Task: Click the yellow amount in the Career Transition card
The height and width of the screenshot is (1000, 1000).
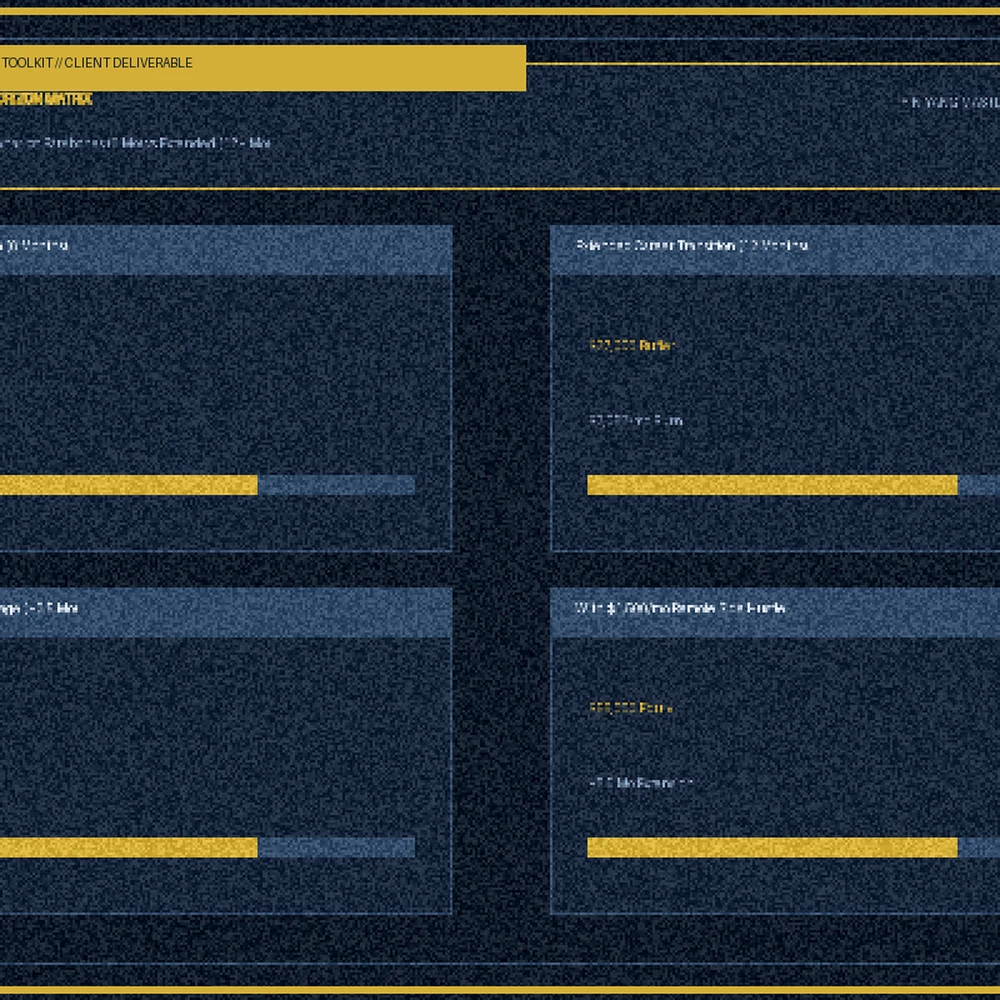Action: click(x=632, y=345)
